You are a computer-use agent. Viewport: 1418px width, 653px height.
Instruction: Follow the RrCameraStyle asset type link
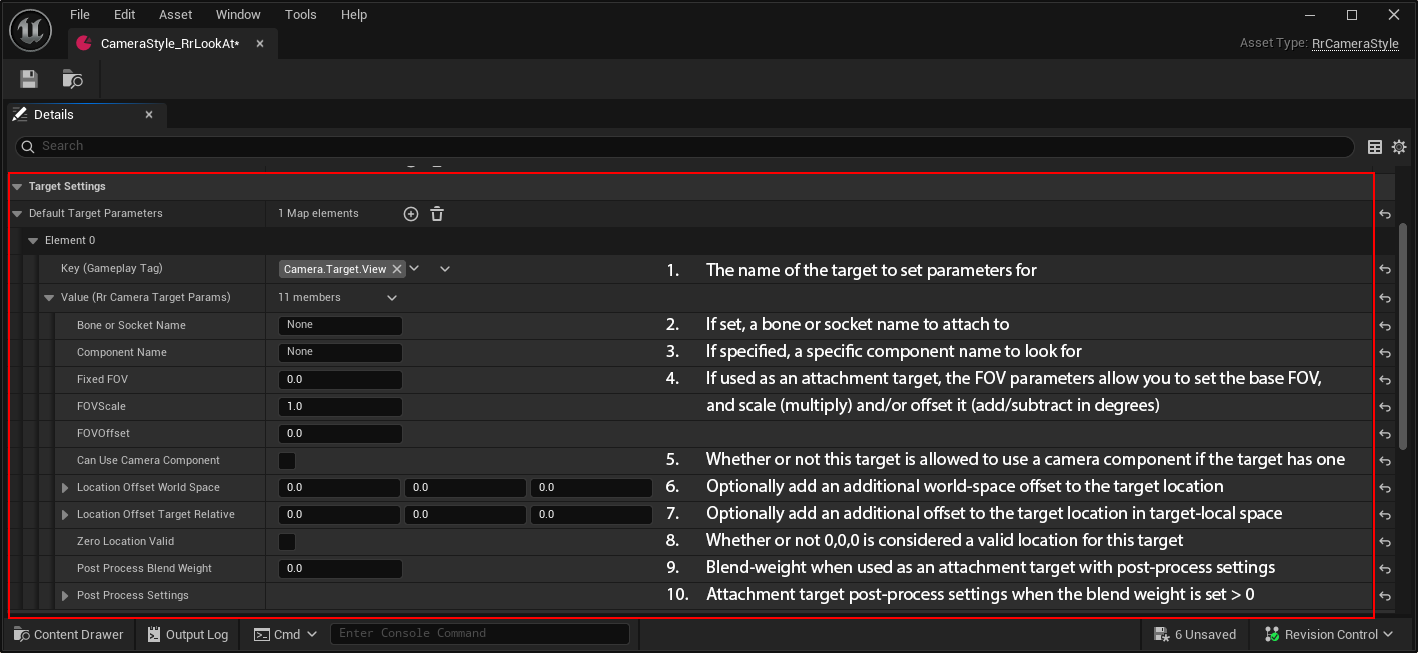click(1355, 44)
